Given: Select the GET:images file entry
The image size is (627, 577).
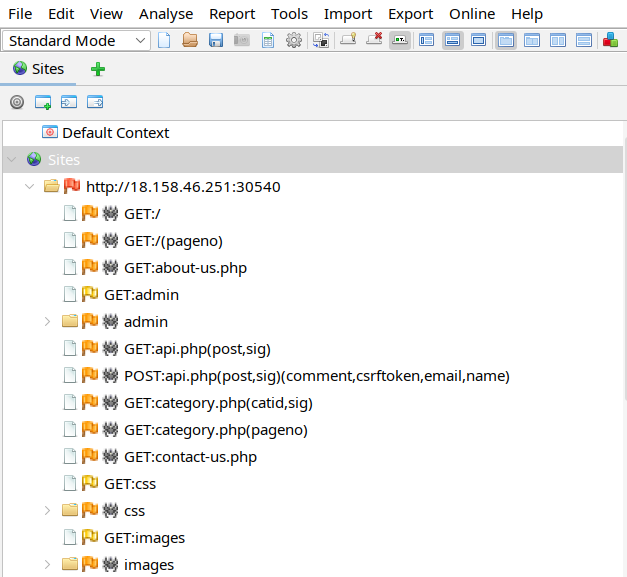Looking at the screenshot, I should 144,538.
